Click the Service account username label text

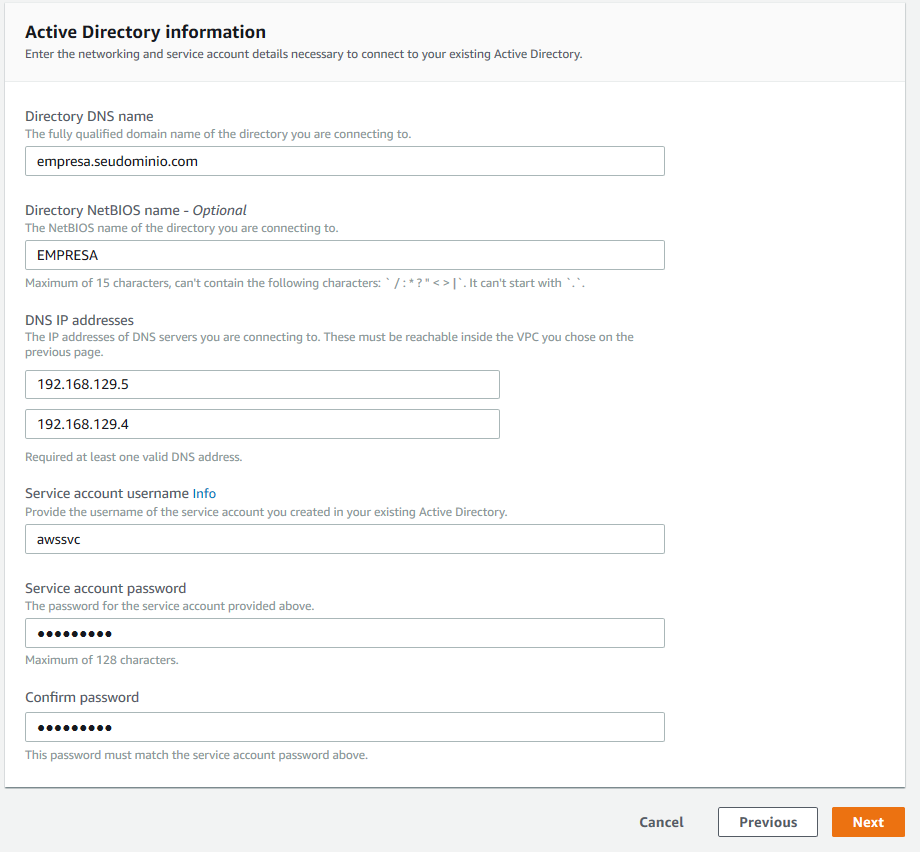pyautogui.click(x=107, y=493)
